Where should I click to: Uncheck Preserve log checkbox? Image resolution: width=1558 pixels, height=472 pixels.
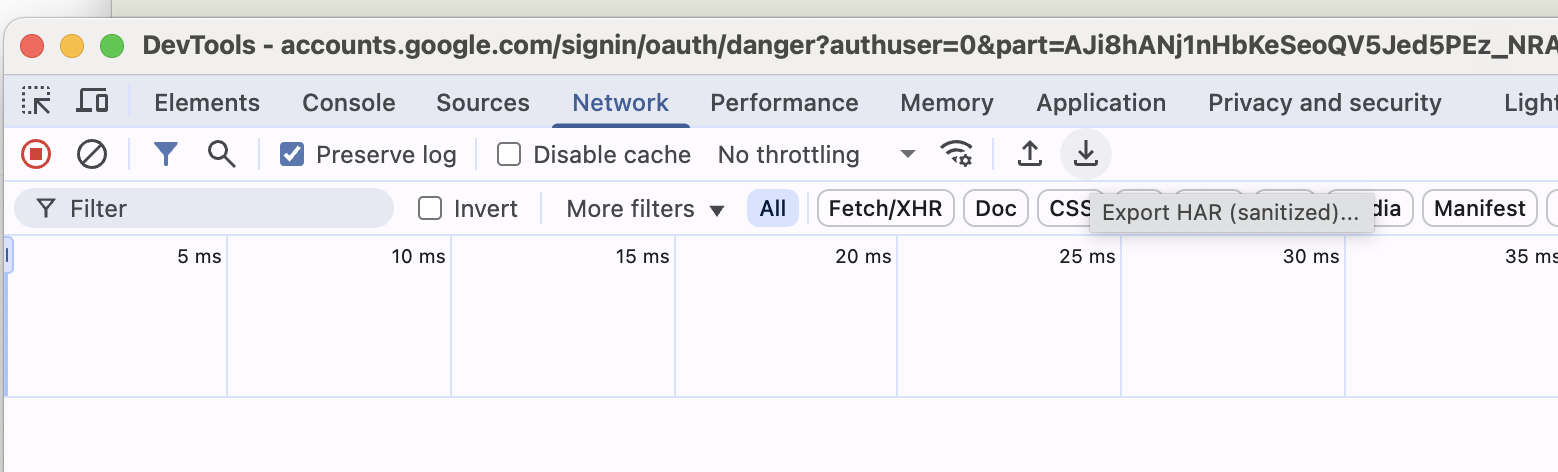(291, 154)
